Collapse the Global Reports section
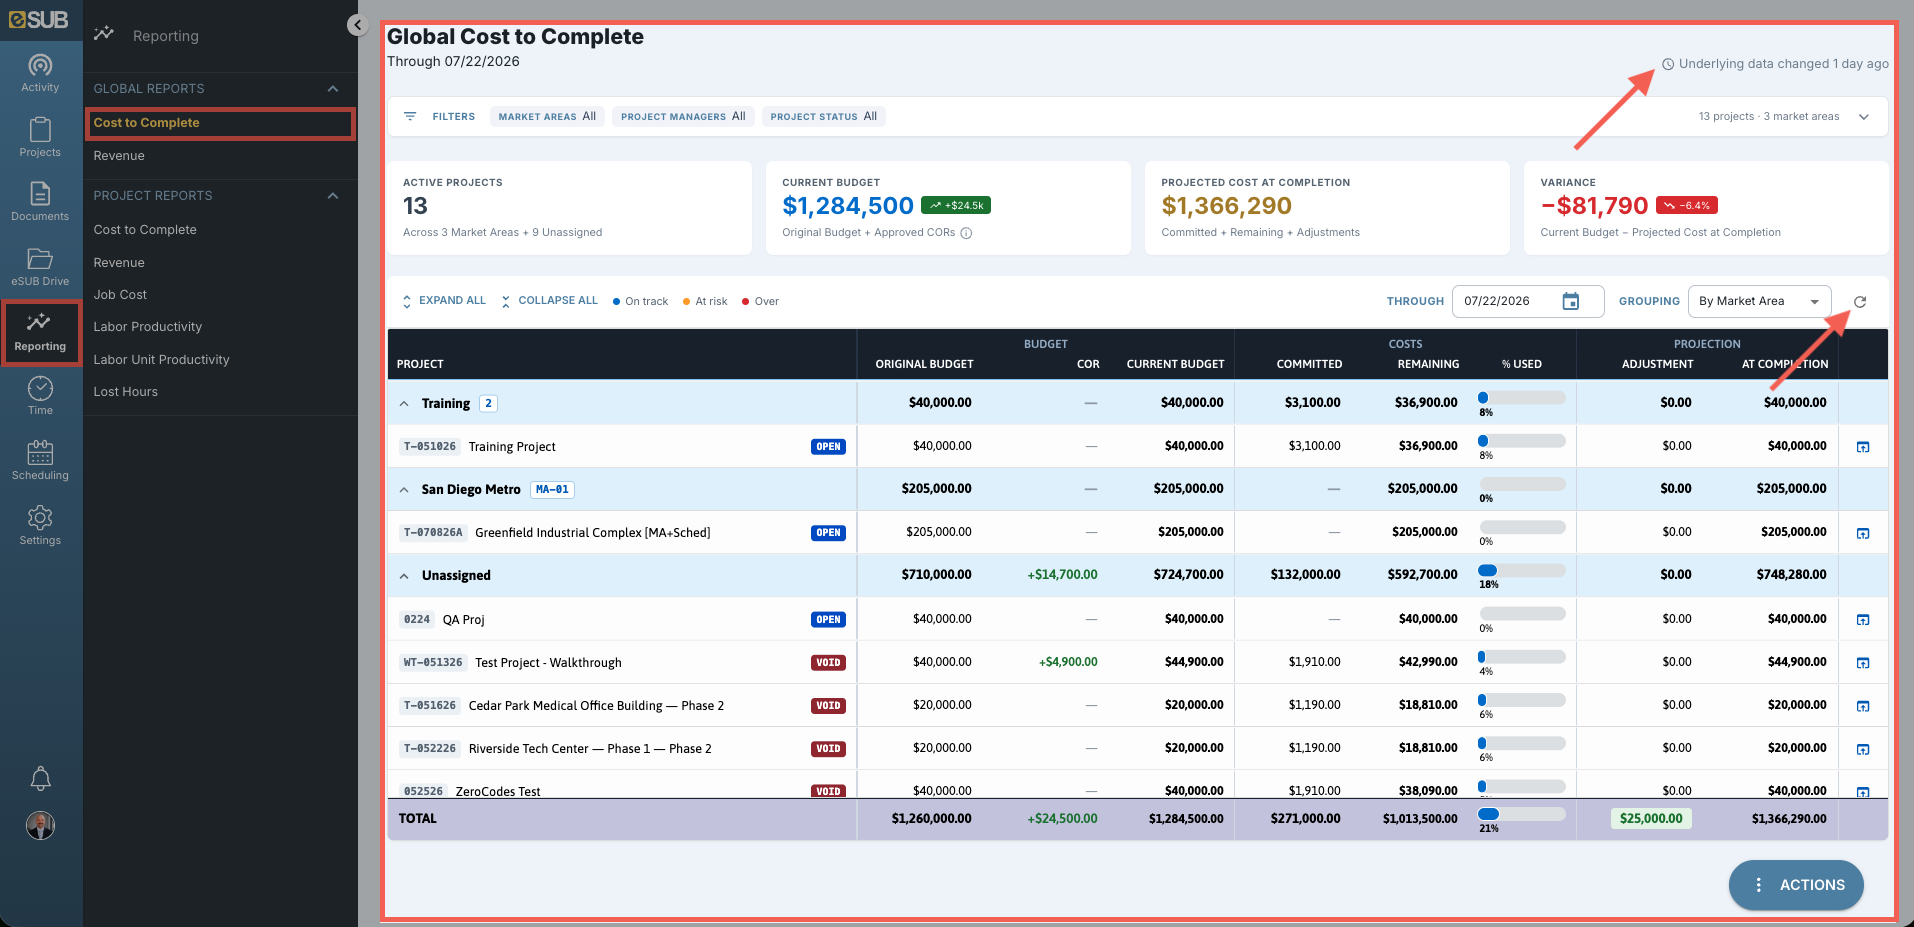The height and width of the screenshot is (927, 1914). tap(333, 89)
